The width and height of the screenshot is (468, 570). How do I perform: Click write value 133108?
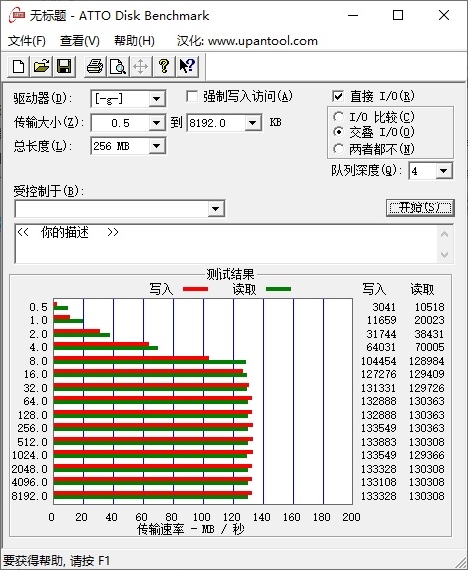coord(378,482)
